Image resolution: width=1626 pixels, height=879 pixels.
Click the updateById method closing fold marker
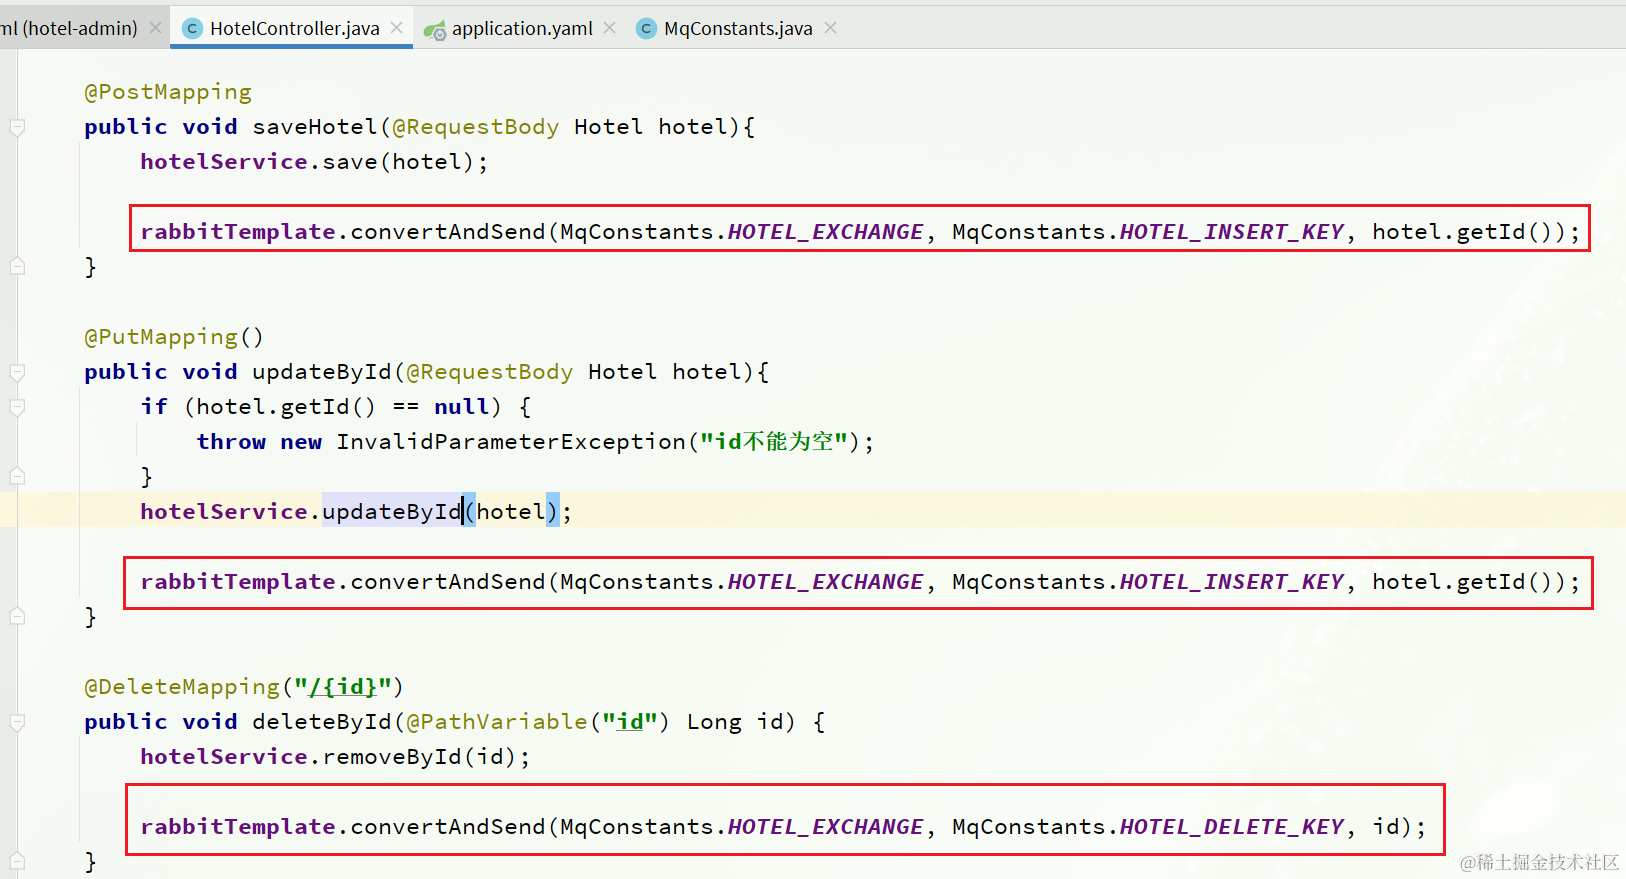click(17, 616)
